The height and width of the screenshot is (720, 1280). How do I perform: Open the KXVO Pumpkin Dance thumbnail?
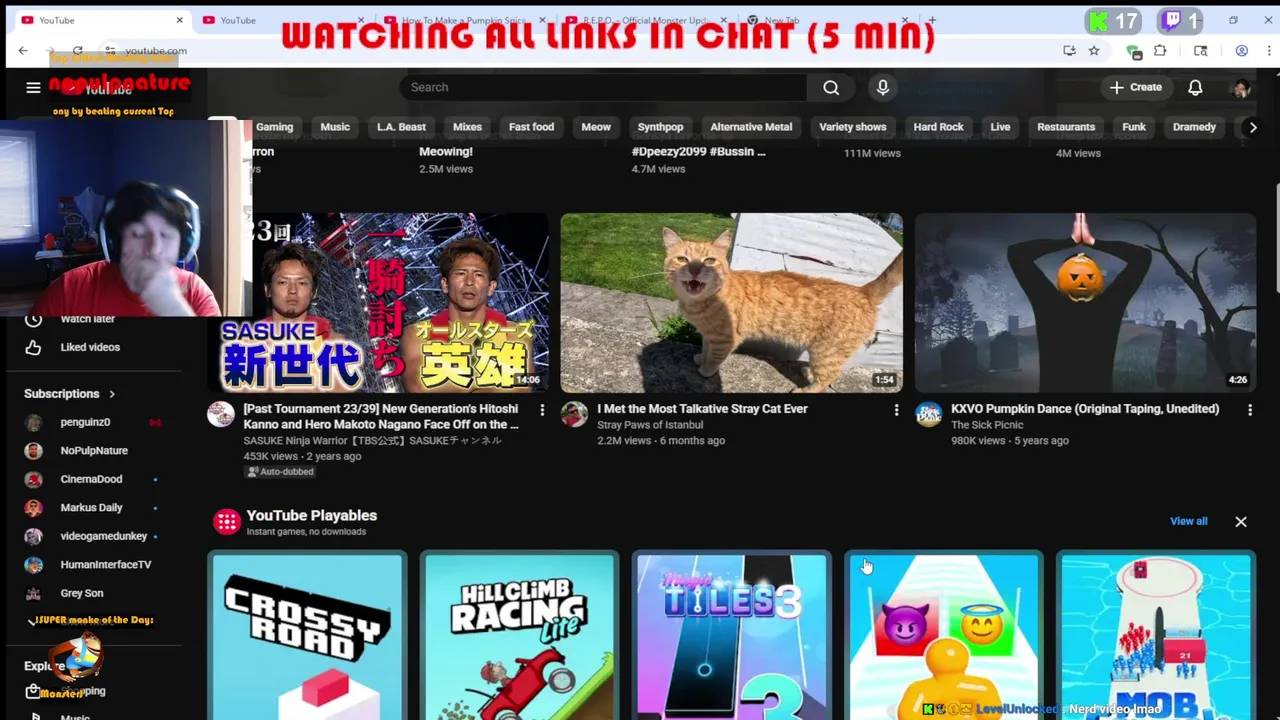pos(1085,302)
